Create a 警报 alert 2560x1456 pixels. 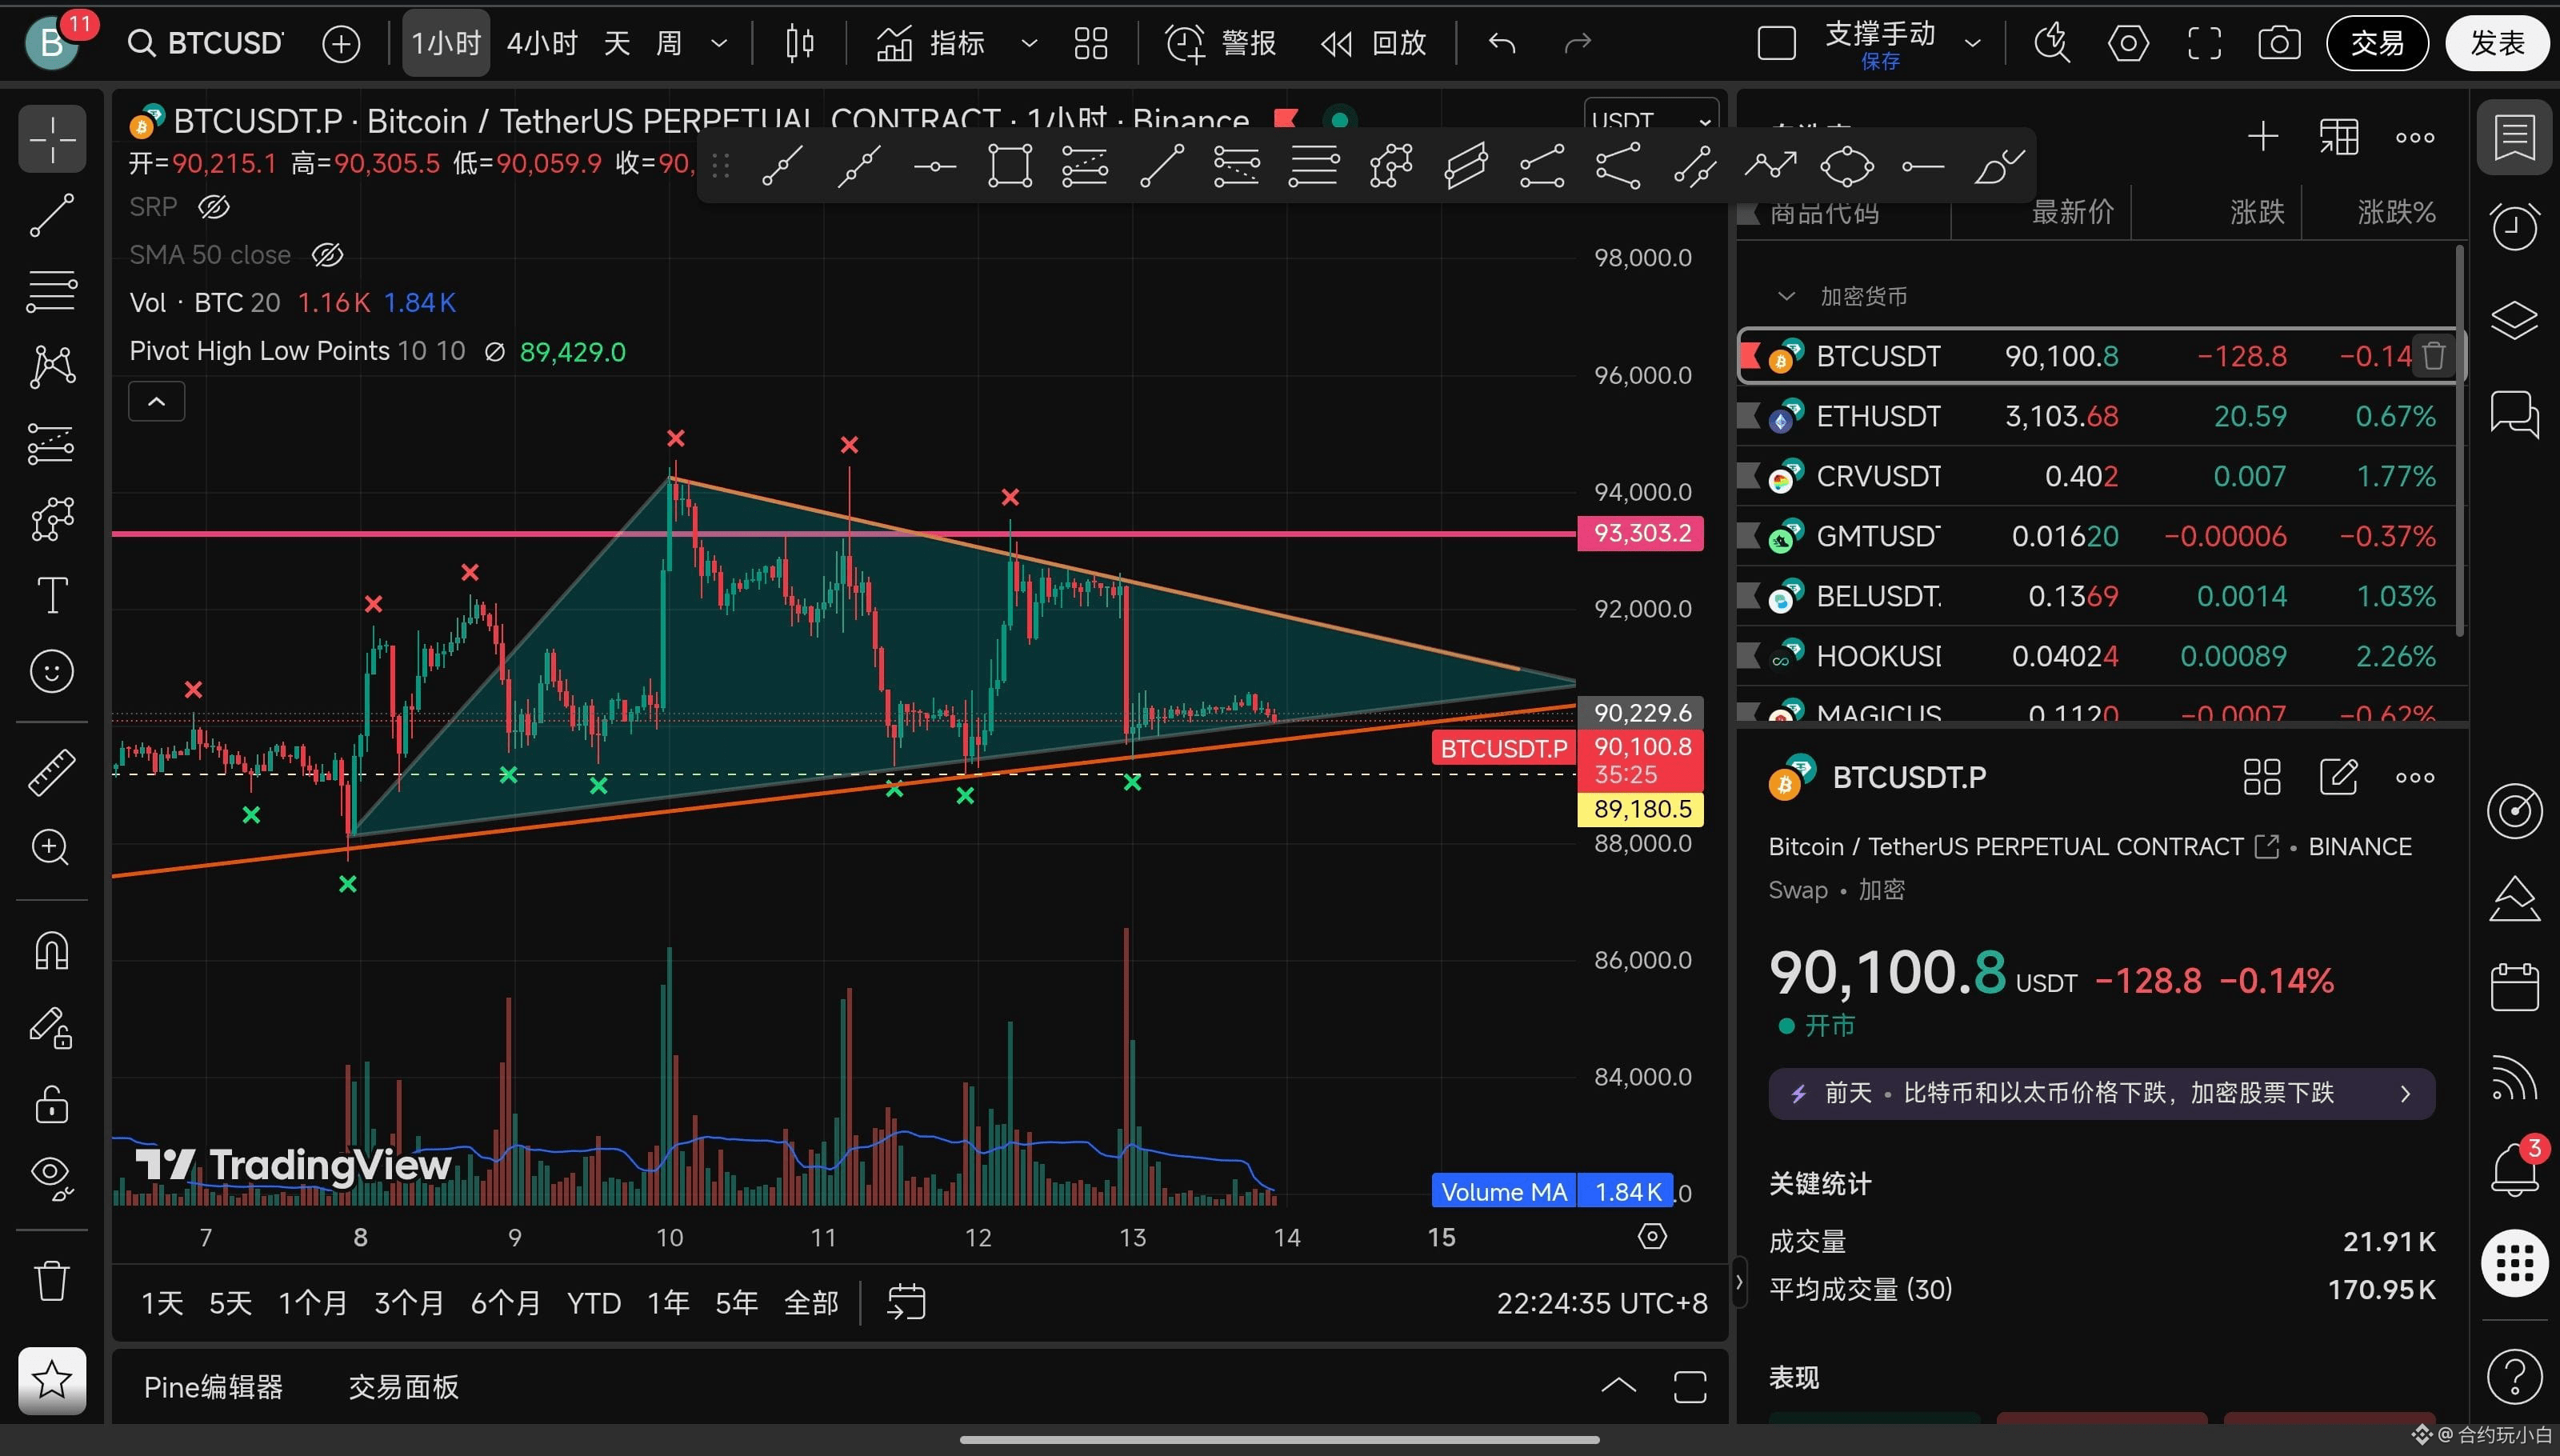pos(1221,43)
